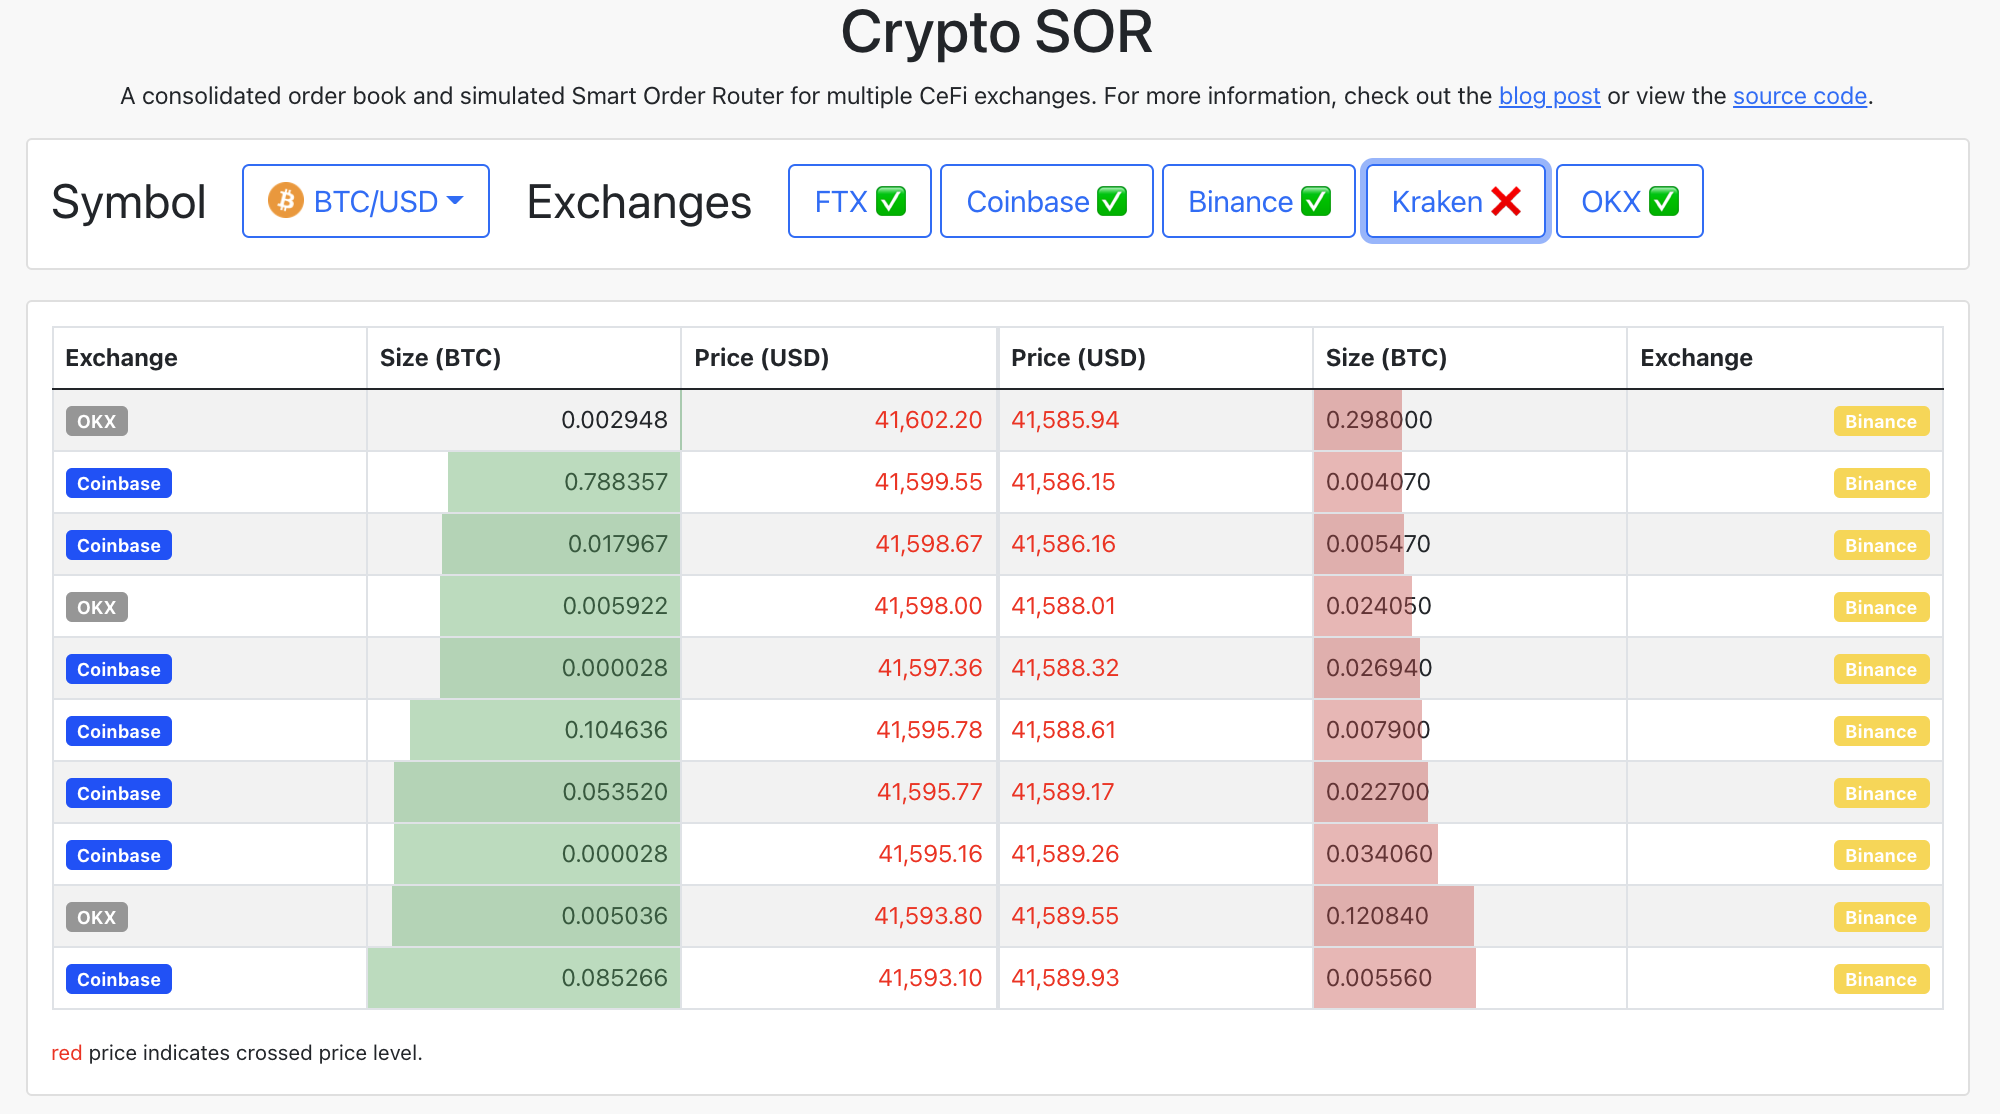Toggle the OKX exchange button
Screen dimensions: 2000x1114
pyautogui.click(x=1630, y=201)
